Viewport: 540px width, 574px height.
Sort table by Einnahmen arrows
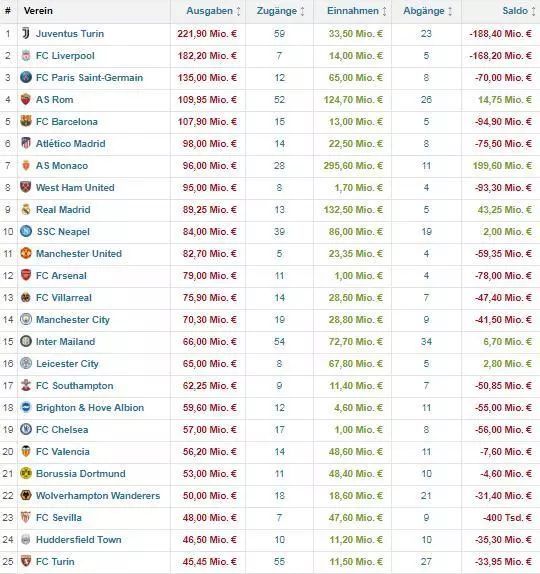click(x=384, y=11)
